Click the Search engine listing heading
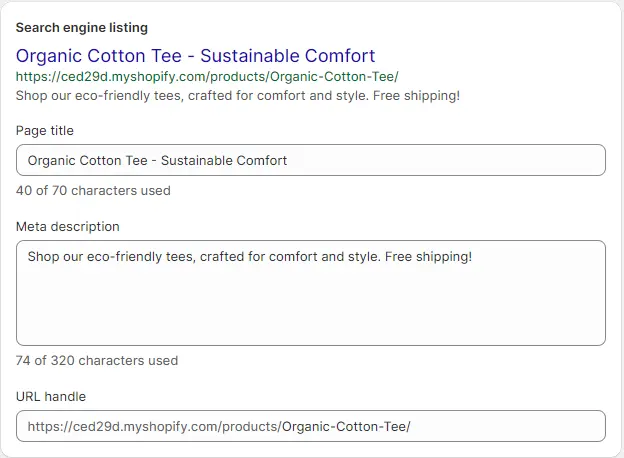Viewport: 624px width, 458px height. (82, 27)
